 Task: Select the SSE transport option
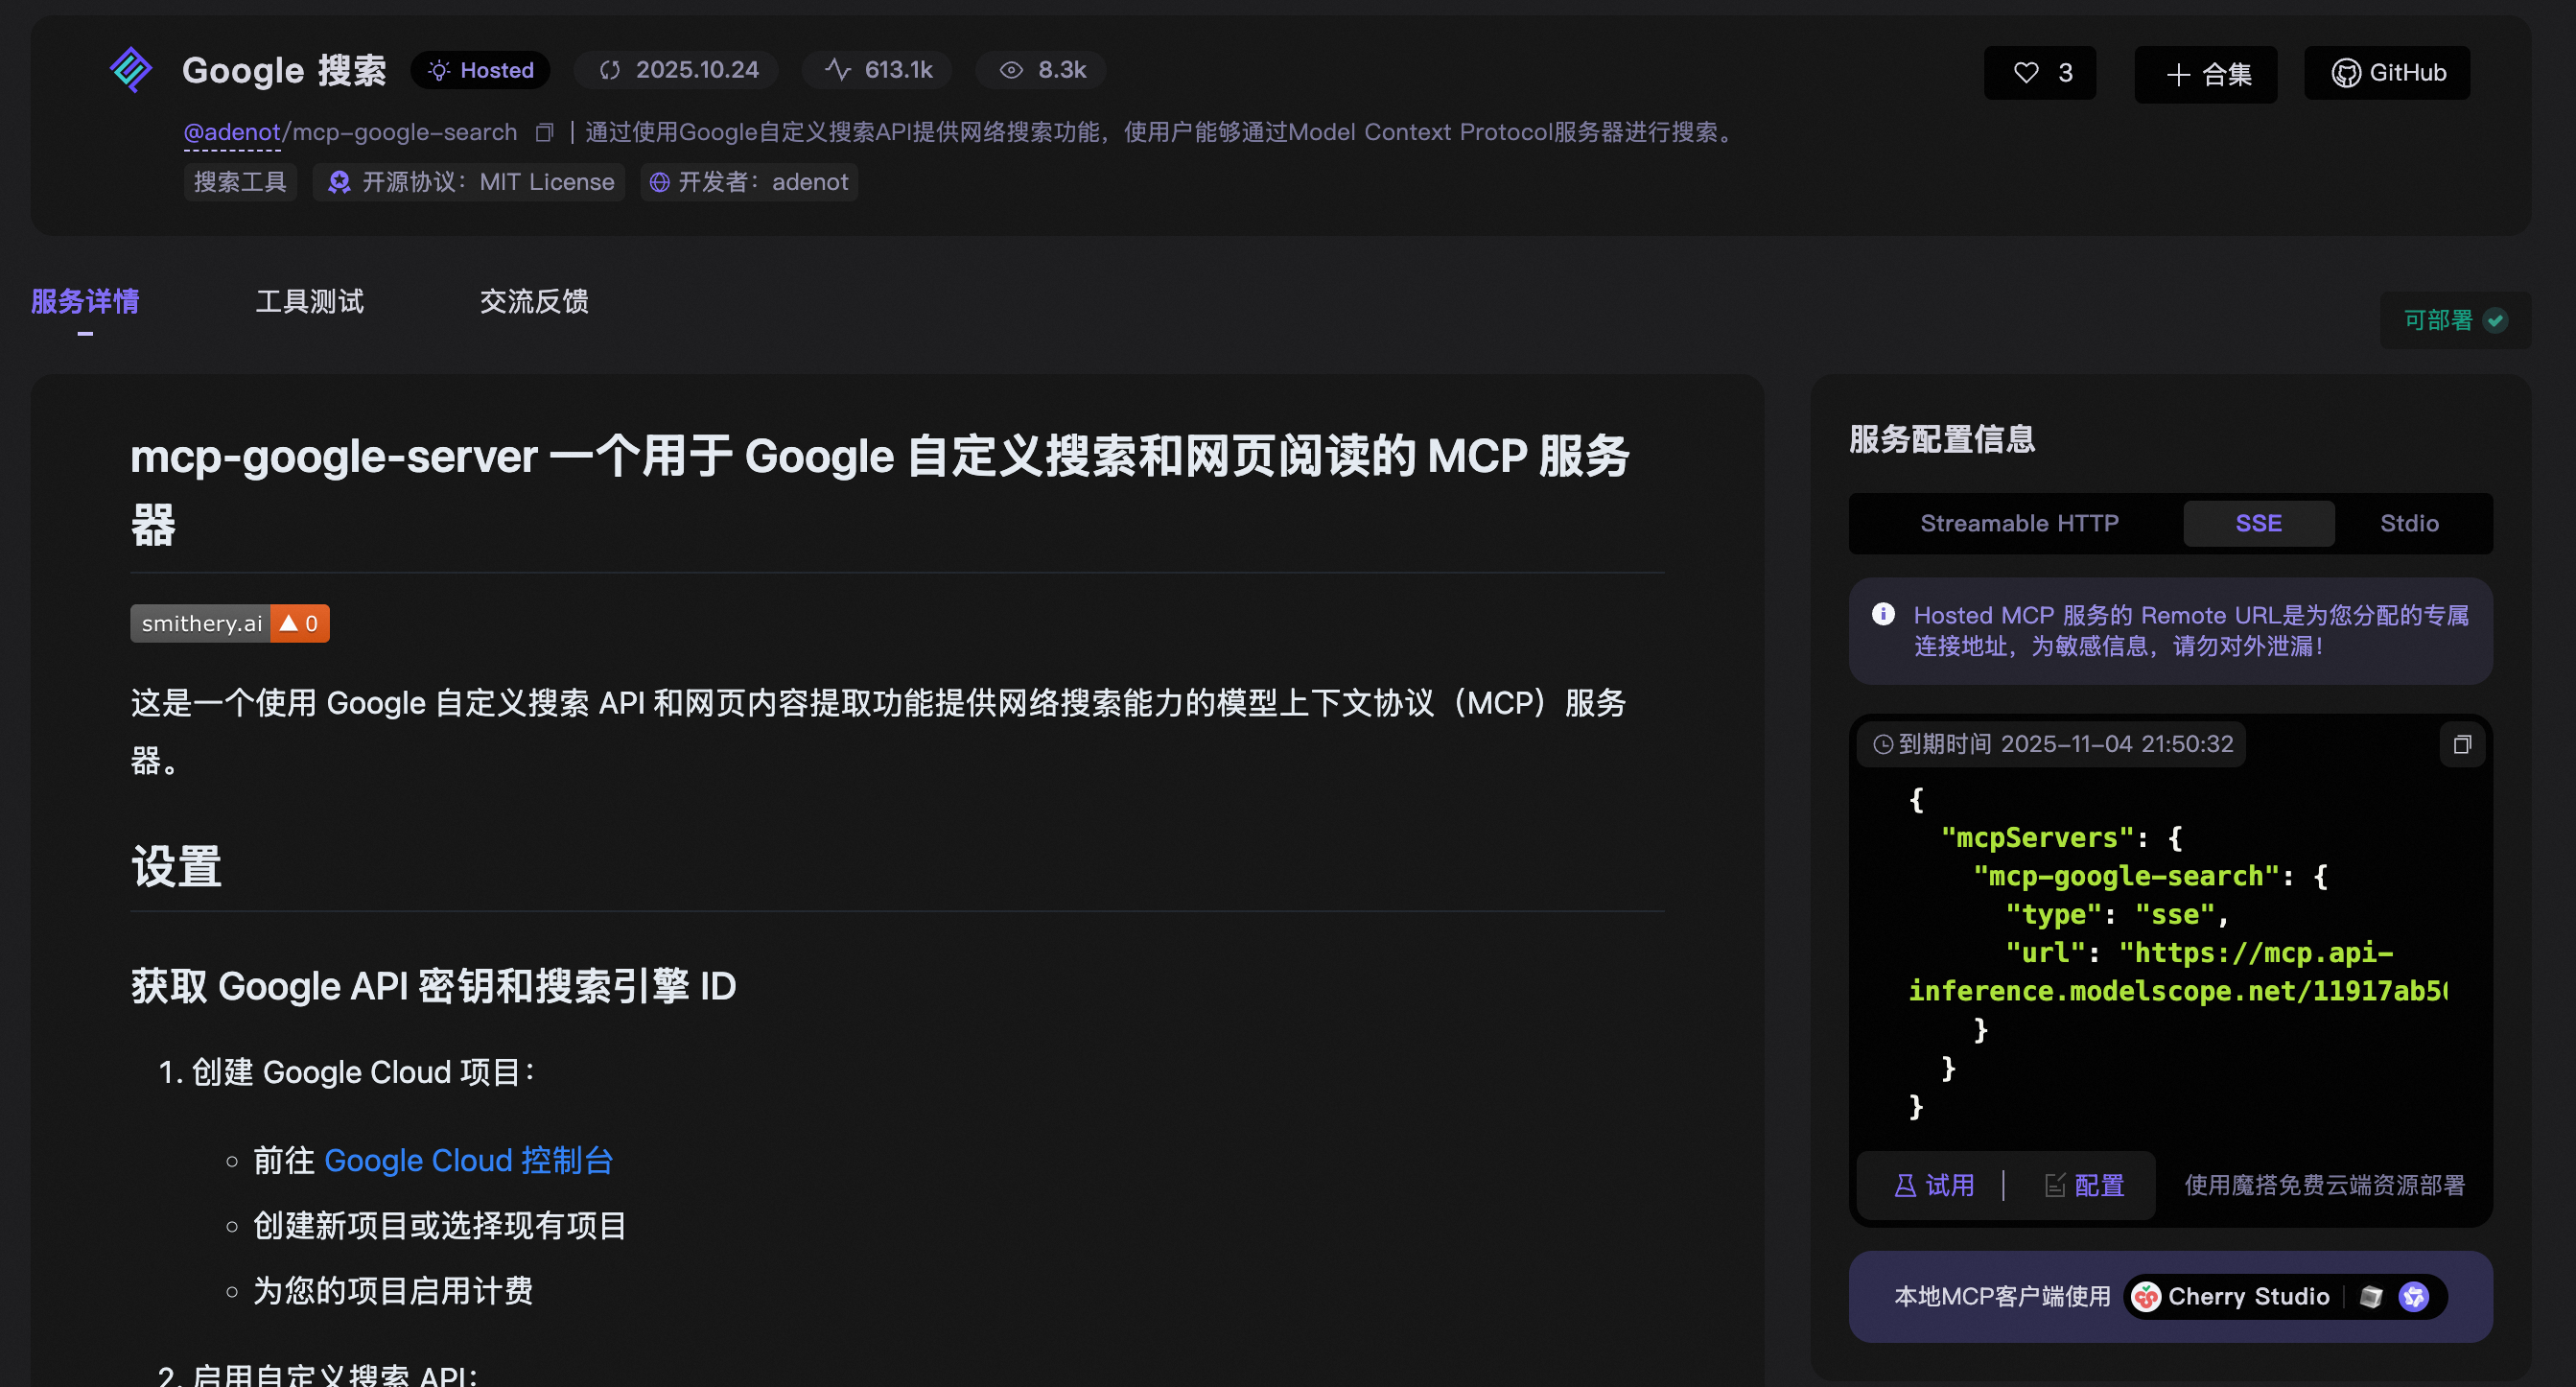[2258, 523]
